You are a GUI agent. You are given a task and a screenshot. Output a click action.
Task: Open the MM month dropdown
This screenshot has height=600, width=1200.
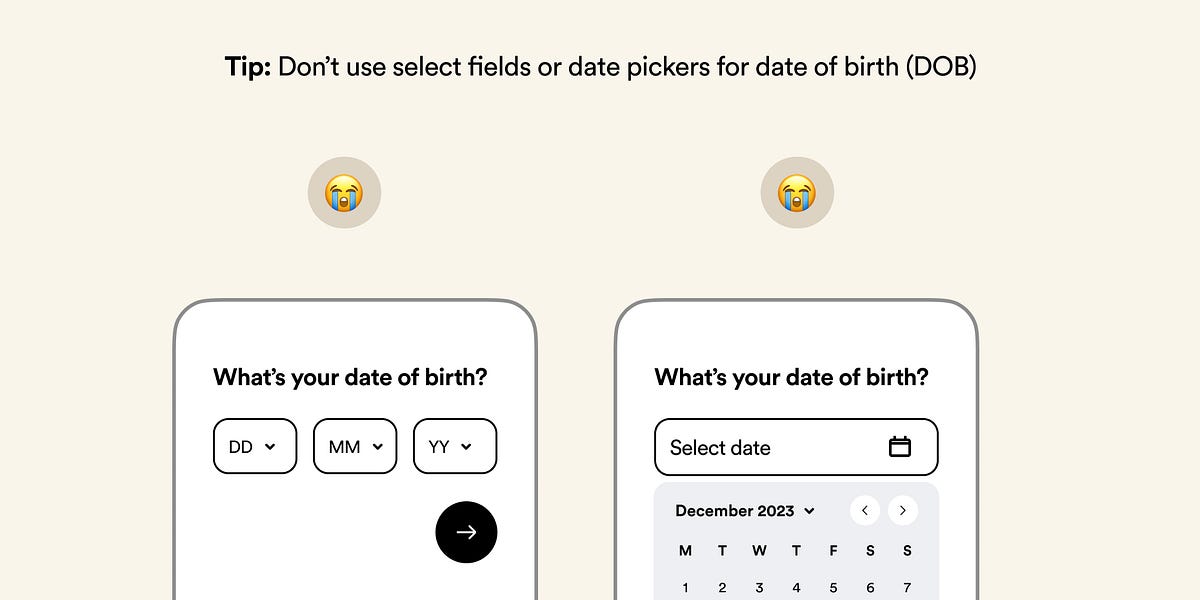click(355, 447)
